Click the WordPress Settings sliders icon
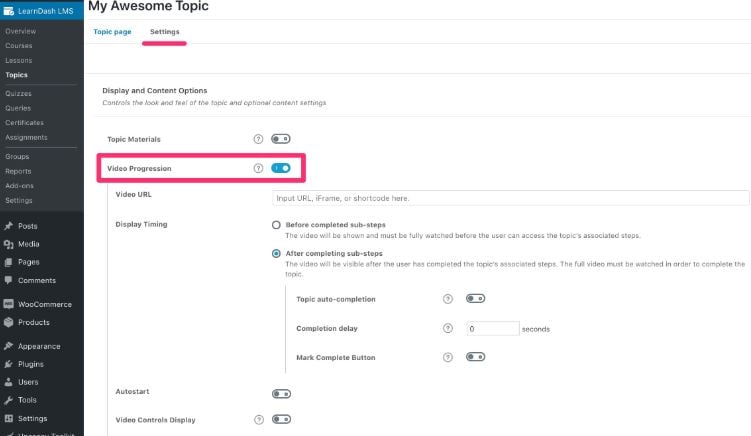This screenshot has height=436, width=751. pos(9,418)
